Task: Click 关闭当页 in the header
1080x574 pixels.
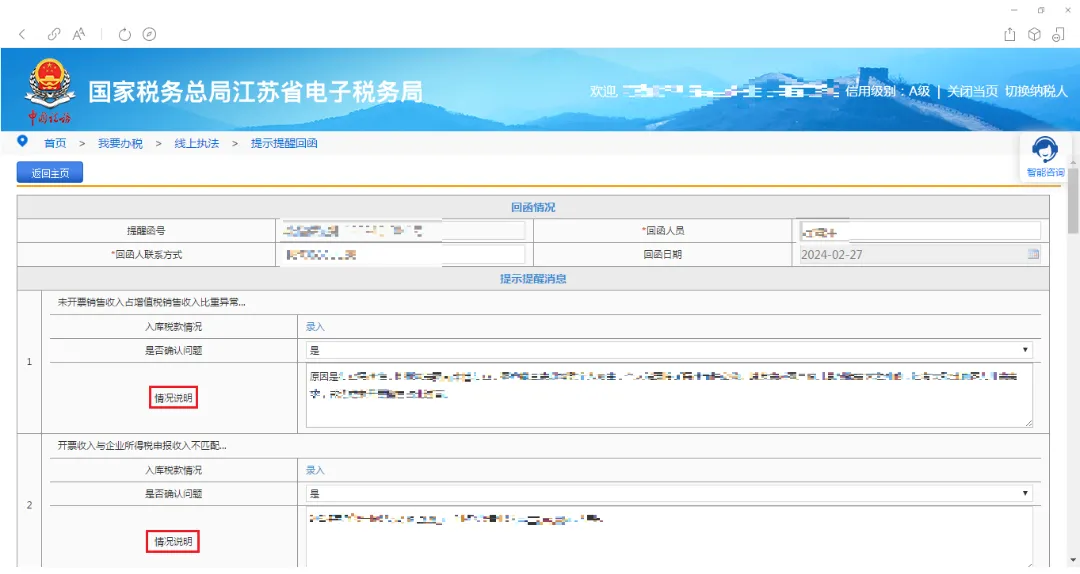Action: click(972, 91)
